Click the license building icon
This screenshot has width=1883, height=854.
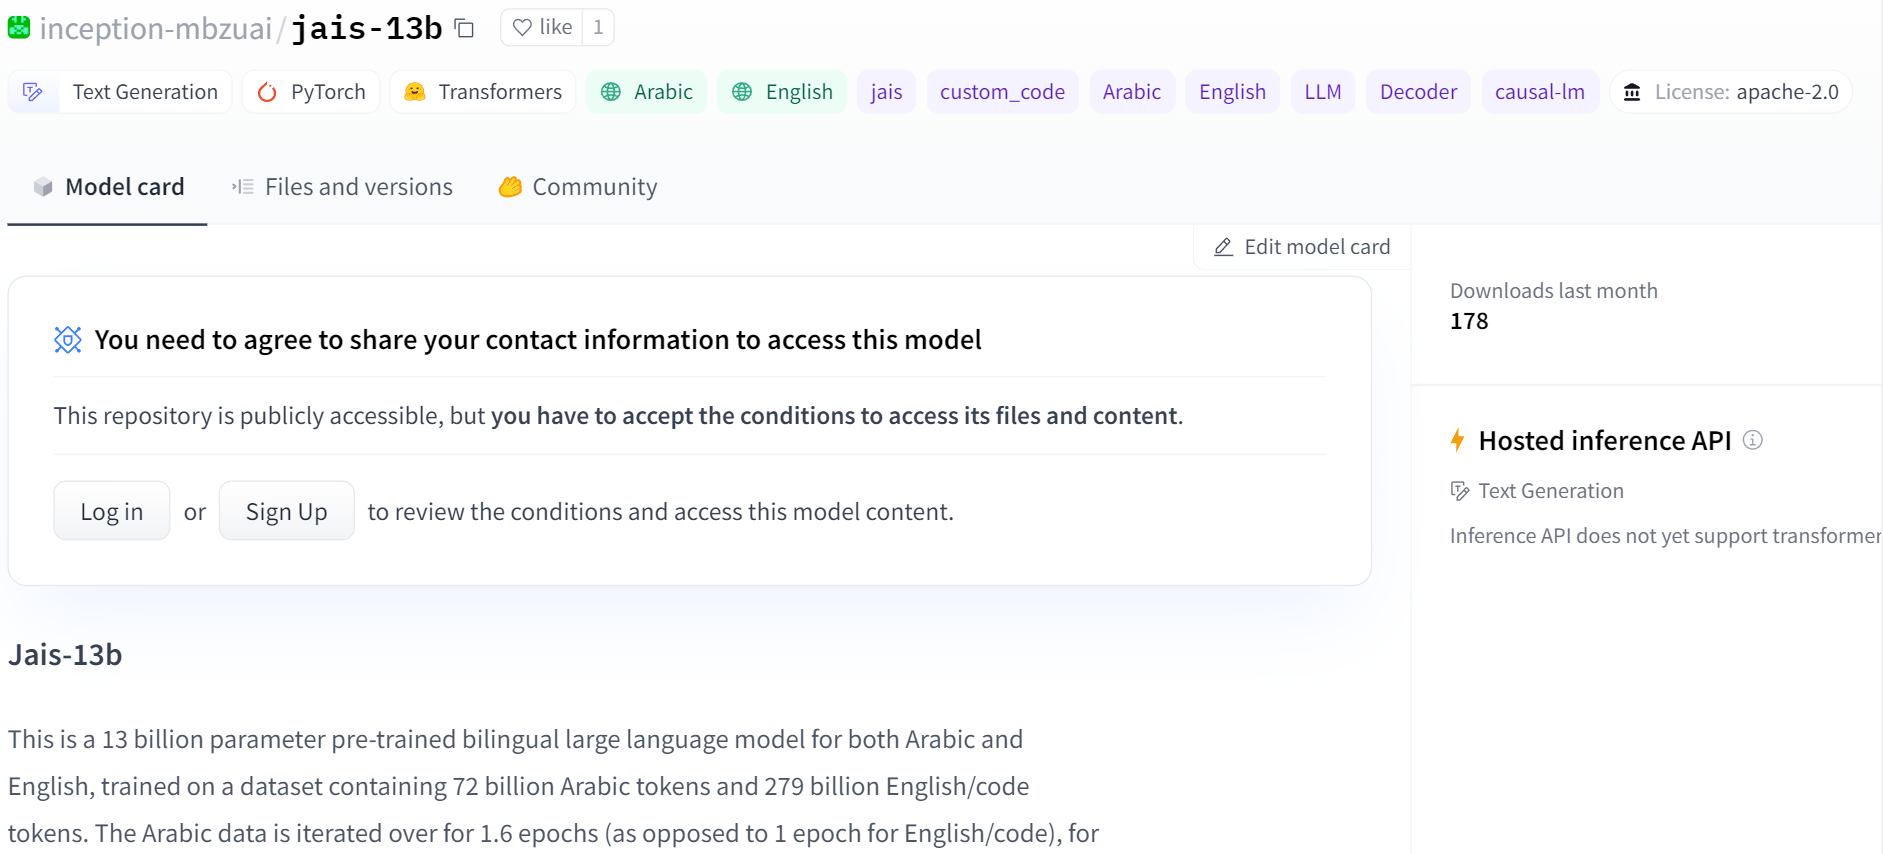(x=1632, y=92)
